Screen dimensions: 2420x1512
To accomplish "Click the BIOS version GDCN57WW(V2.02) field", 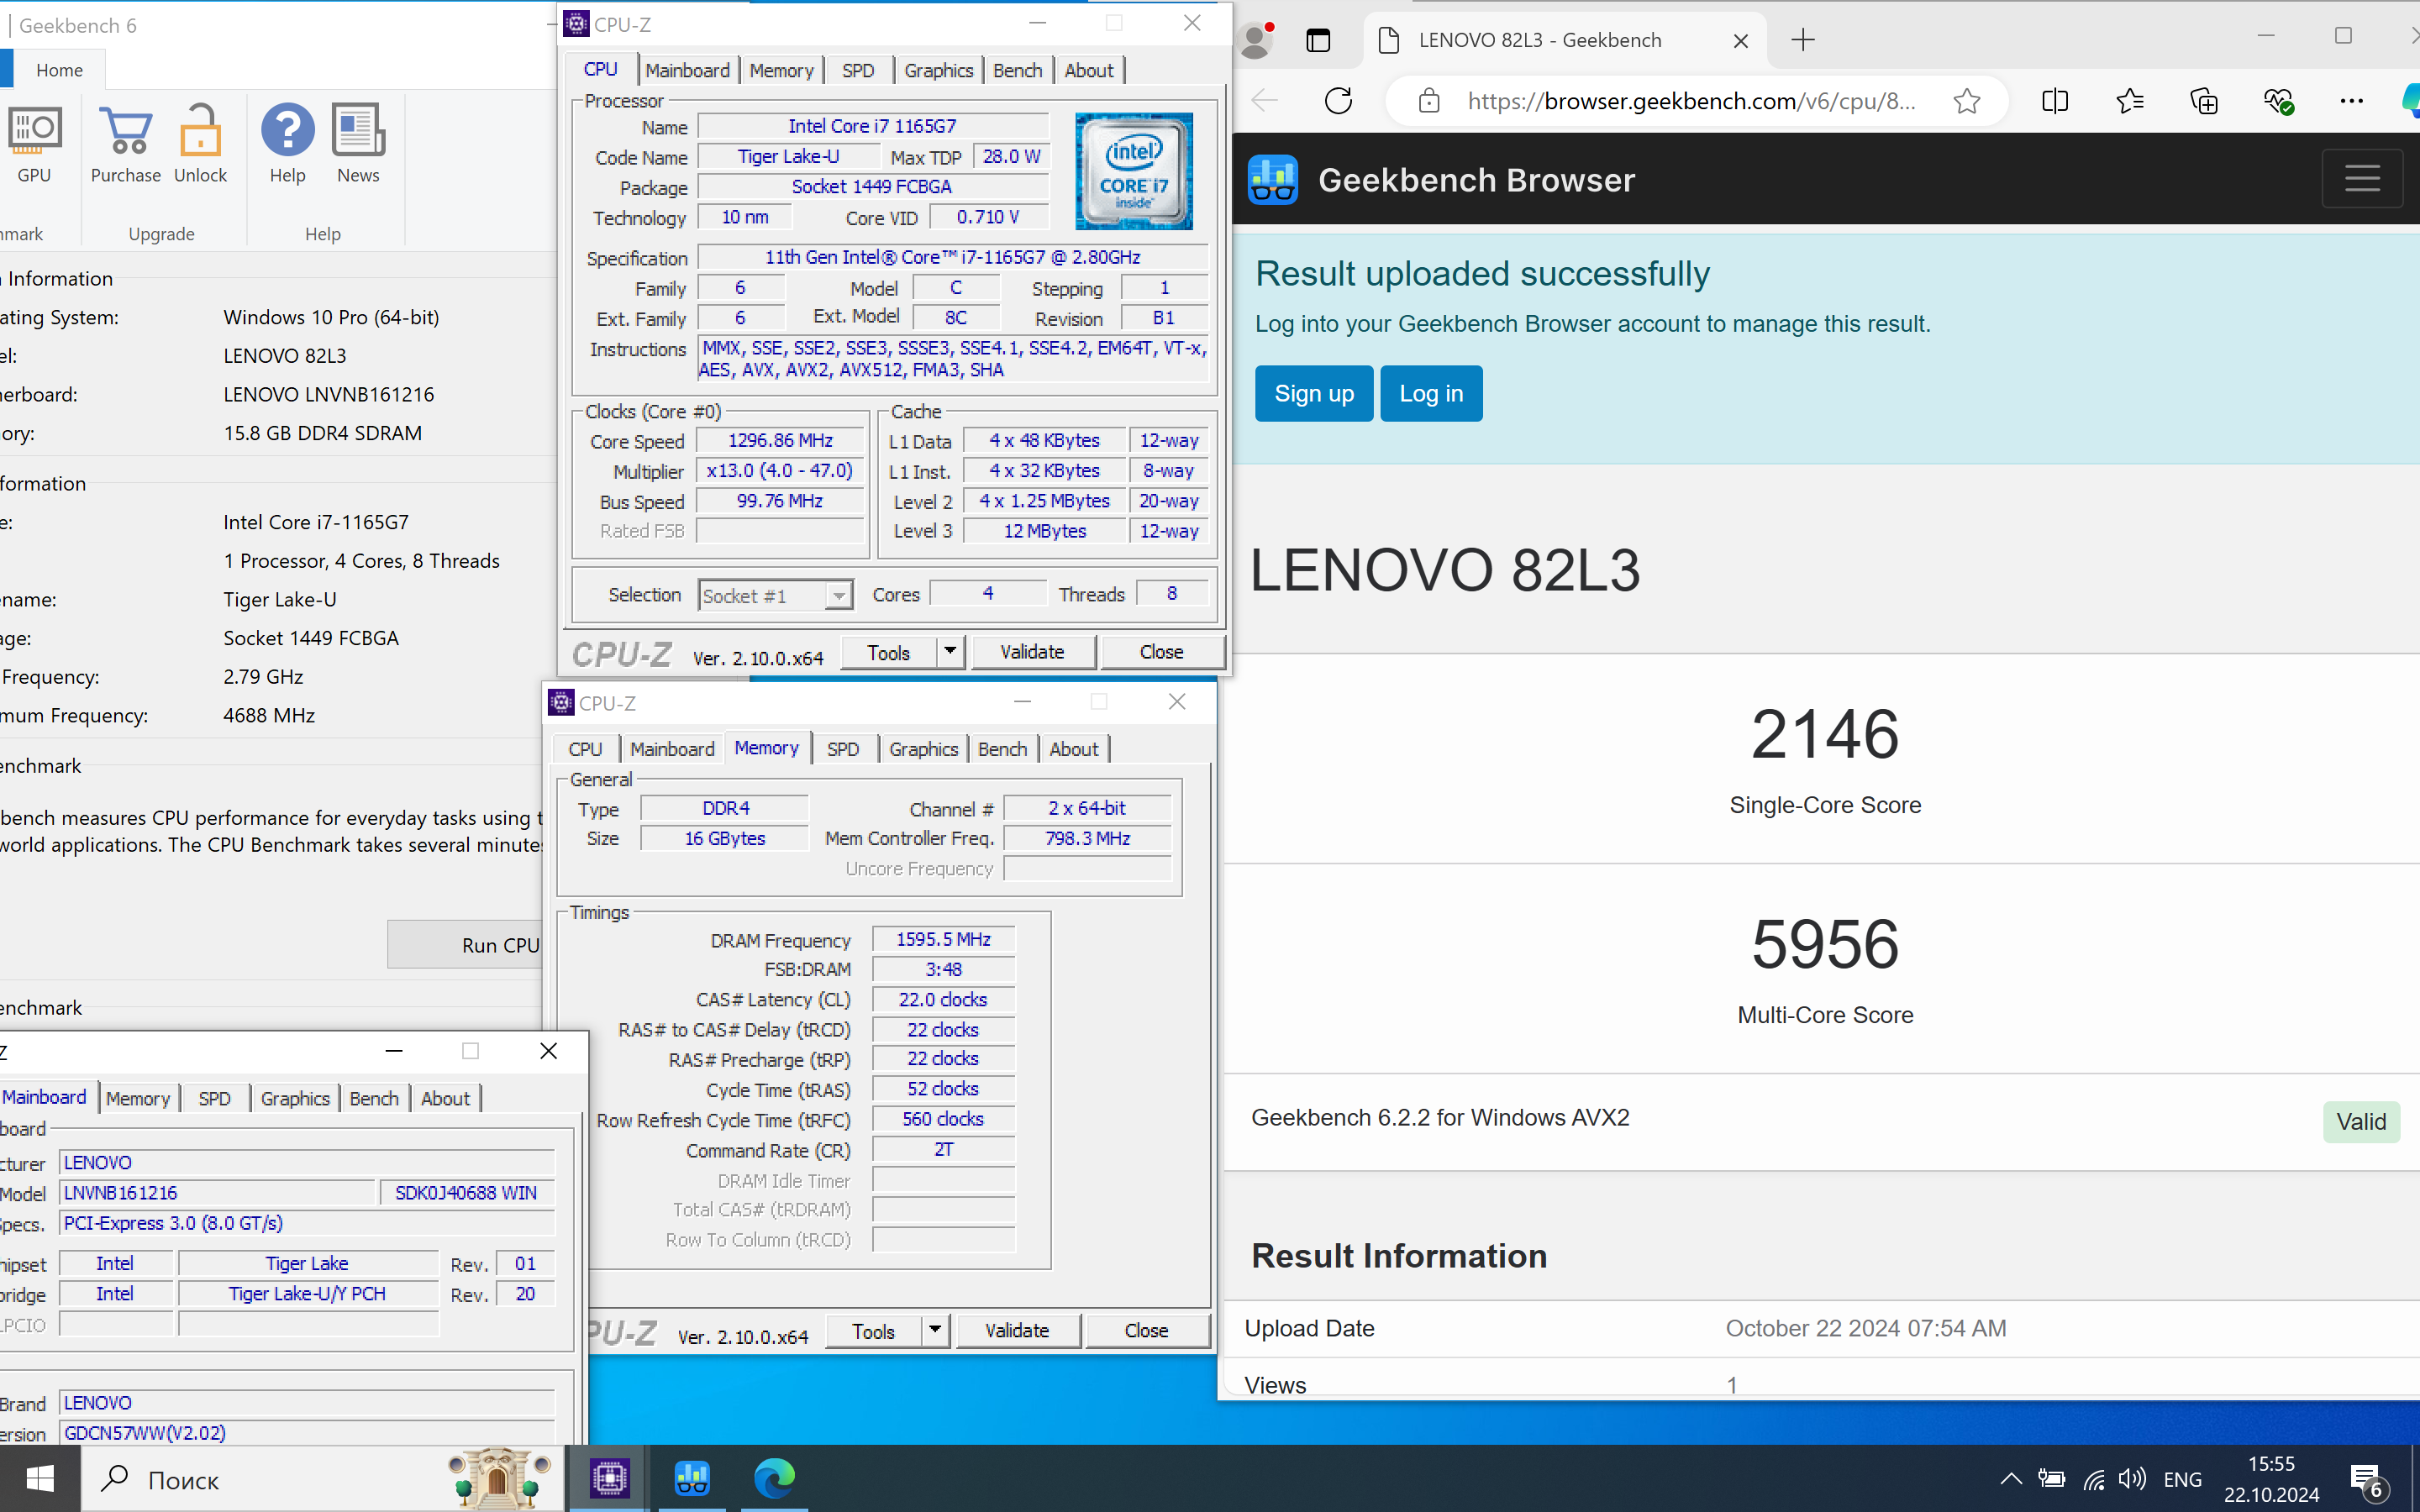I will [x=307, y=1432].
